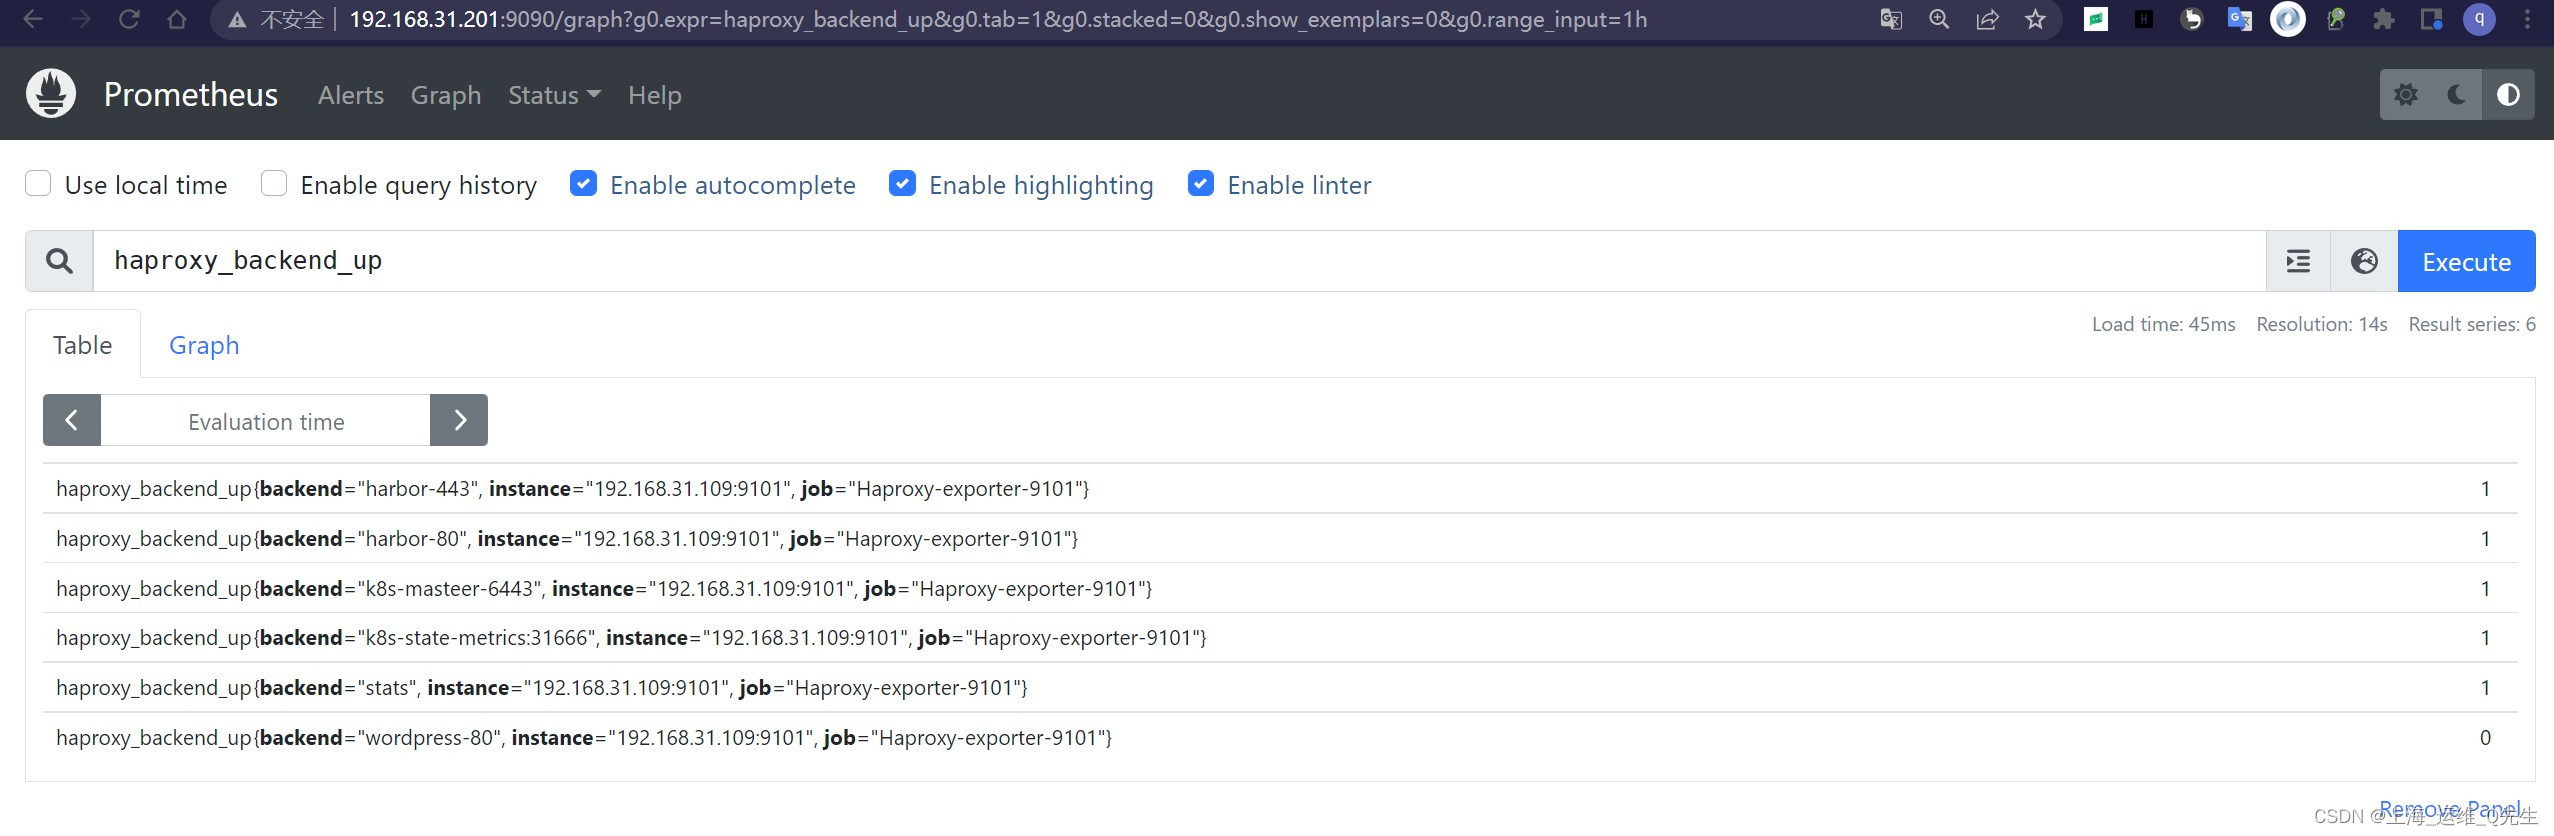Select the k8s-masteer-6443 backend result row
The height and width of the screenshot is (836, 2554).
point(1280,589)
